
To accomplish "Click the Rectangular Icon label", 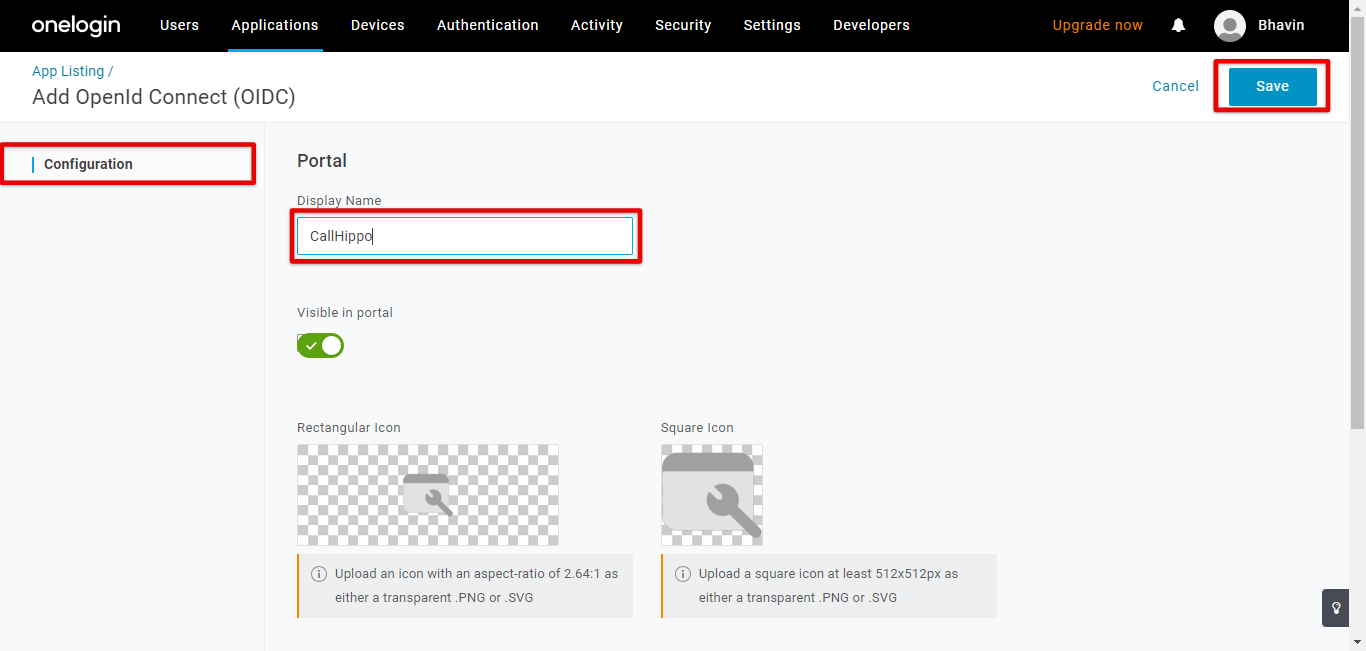I will [x=349, y=428].
